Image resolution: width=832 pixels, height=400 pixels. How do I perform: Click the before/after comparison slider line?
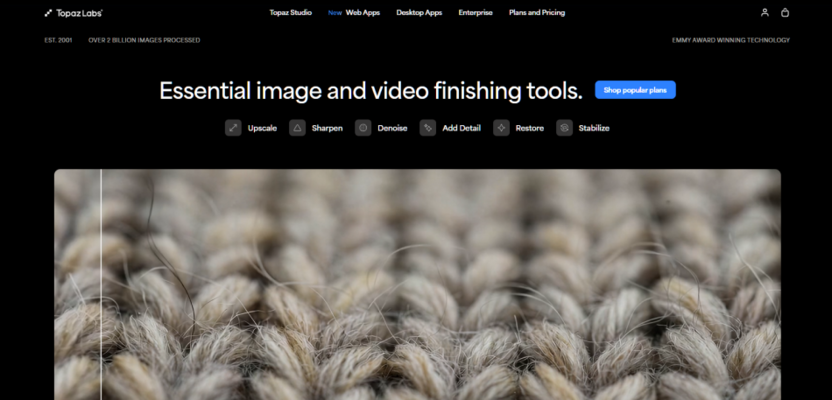pos(101,284)
